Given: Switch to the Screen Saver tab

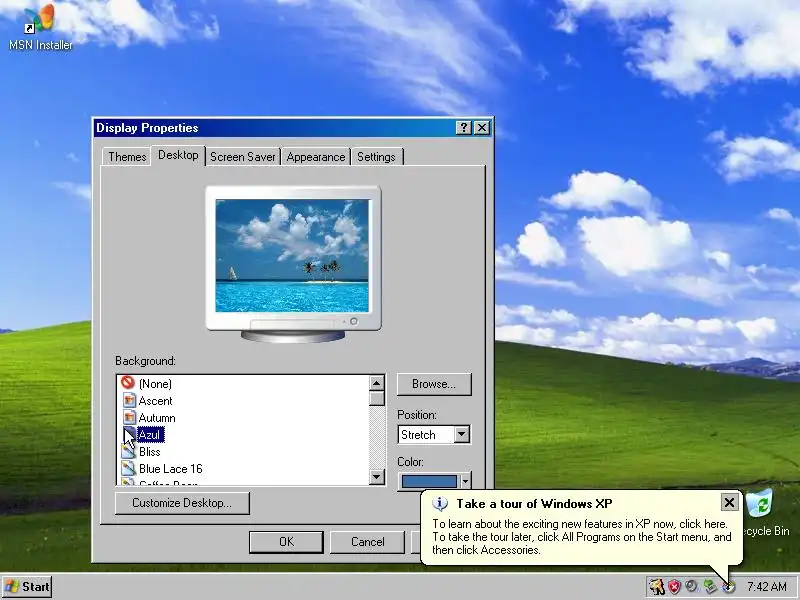Looking at the screenshot, I should (x=242, y=157).
